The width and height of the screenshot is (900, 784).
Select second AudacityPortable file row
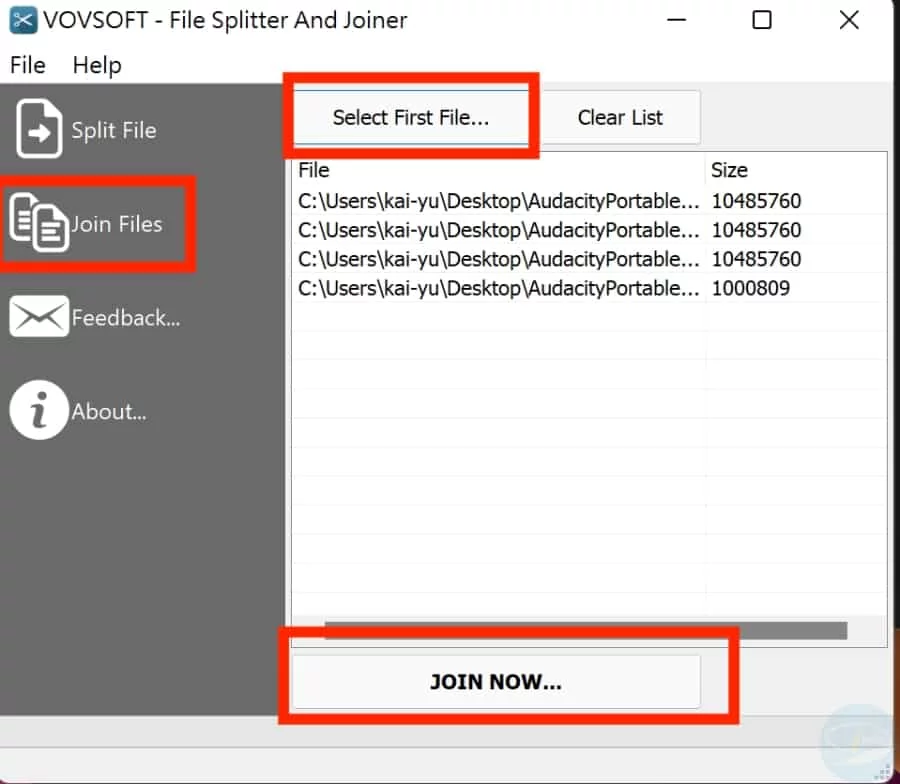[x=589, y=230]
